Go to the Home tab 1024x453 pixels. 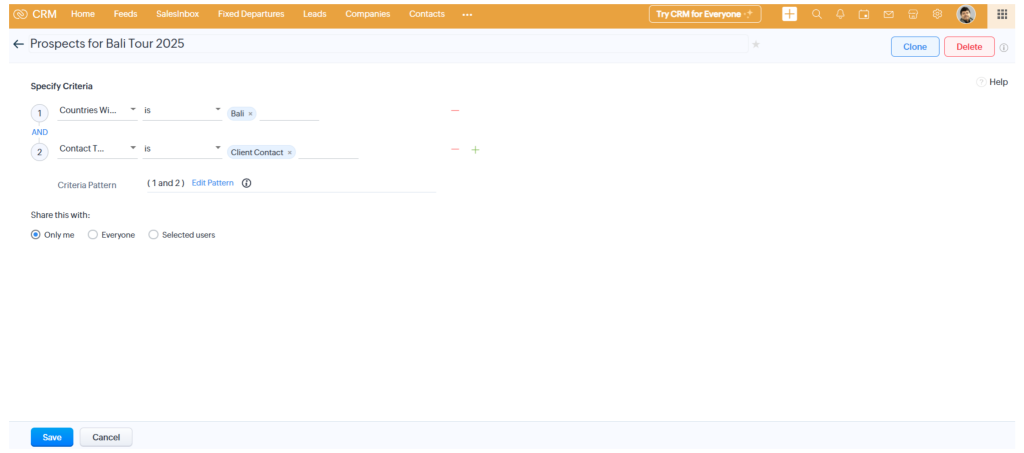(83, 14)
